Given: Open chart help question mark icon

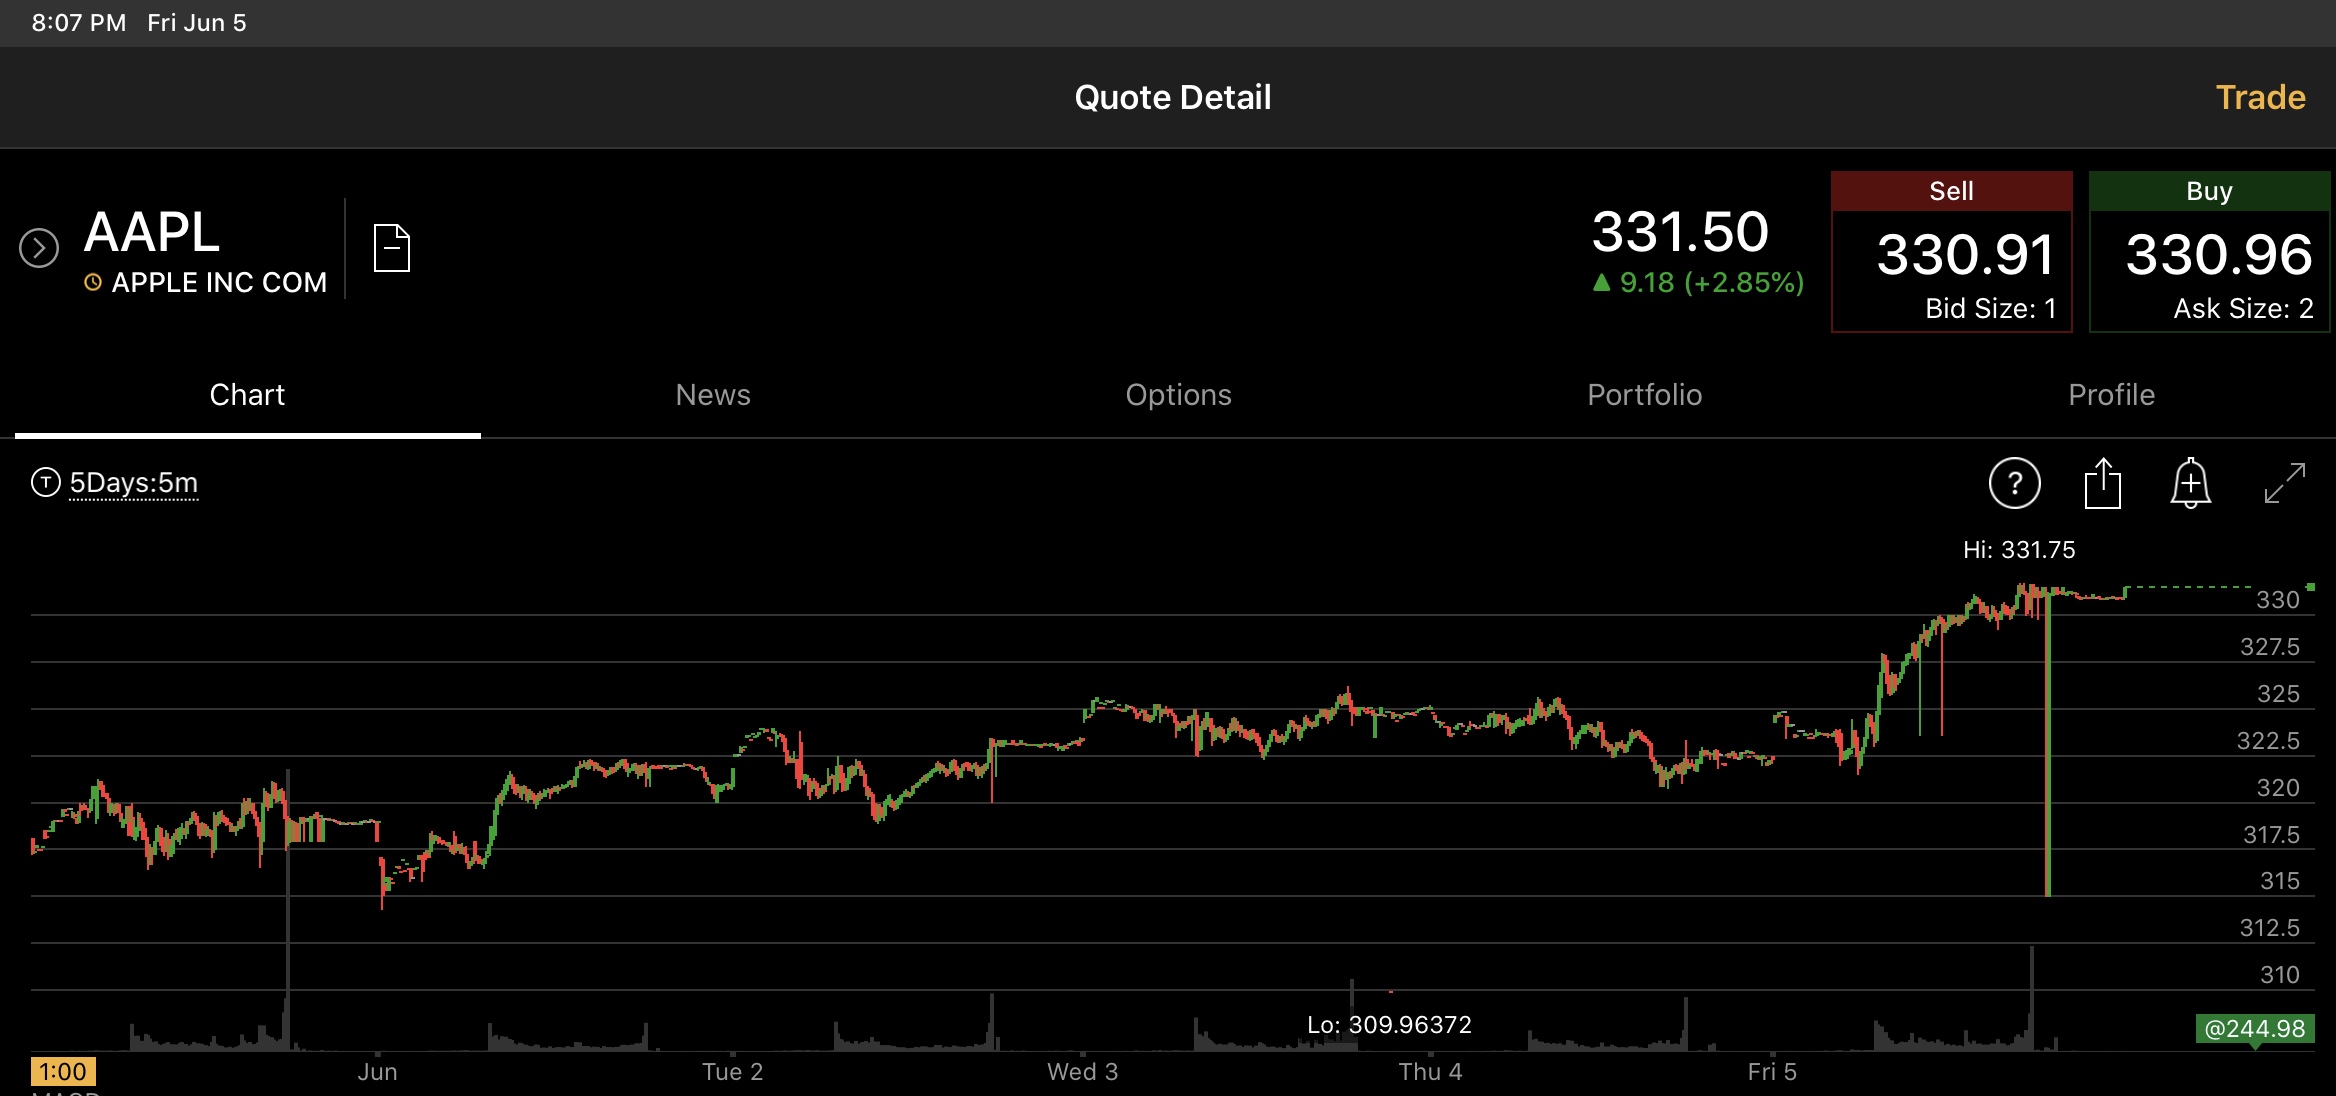Looking at the screenshot, I should pyautogui.click(x=2014, y=484).
